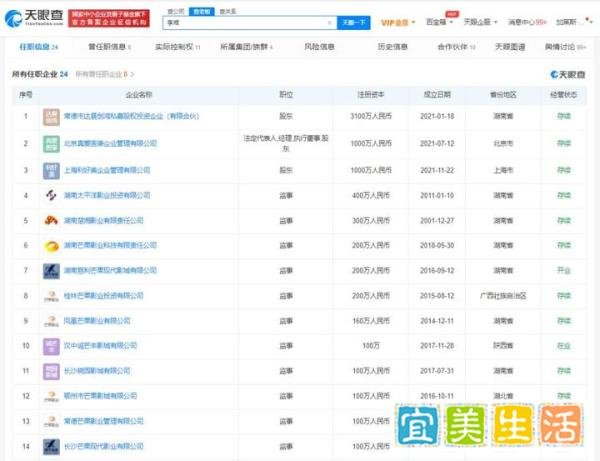This screenshot has height=461, width=600.
Task: Open the orange logo of company row 5
Action: (x=51, y=221)
